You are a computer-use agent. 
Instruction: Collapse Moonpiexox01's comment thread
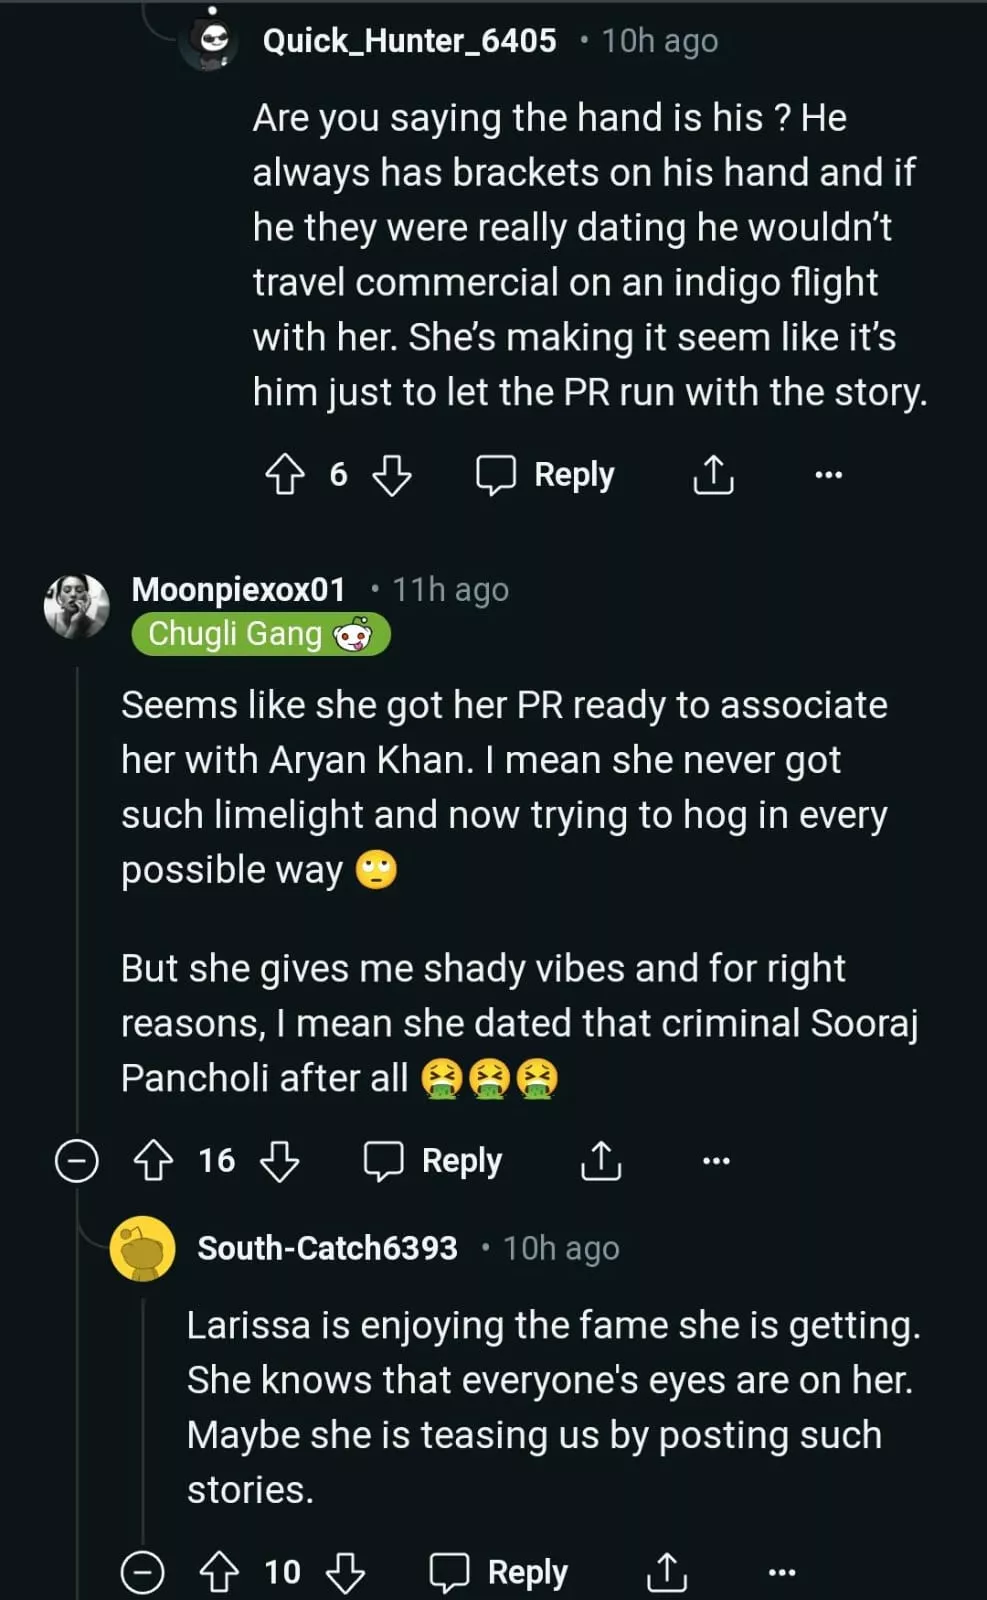pyautogui.click(x=76, y=1160)
